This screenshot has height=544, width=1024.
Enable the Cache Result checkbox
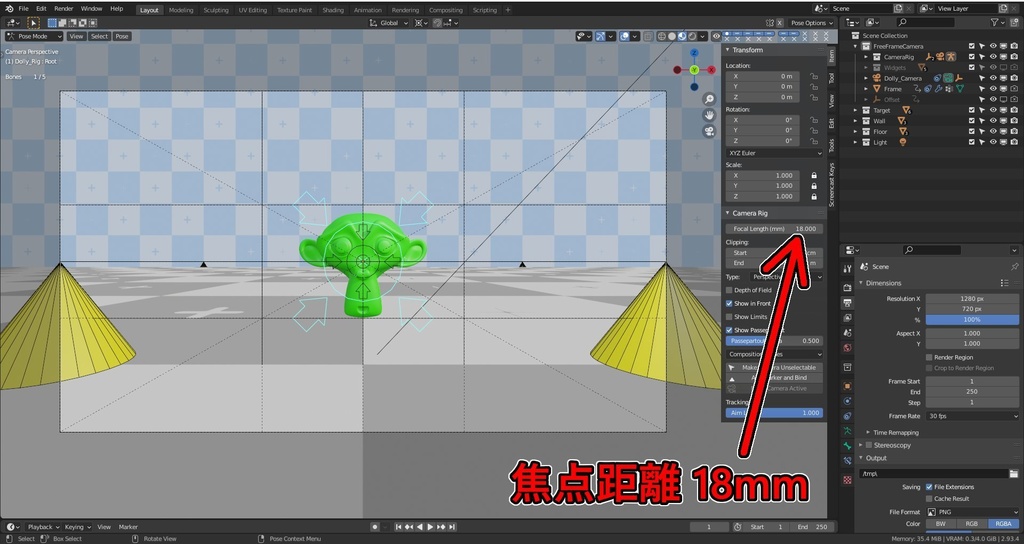coord(929,498)
